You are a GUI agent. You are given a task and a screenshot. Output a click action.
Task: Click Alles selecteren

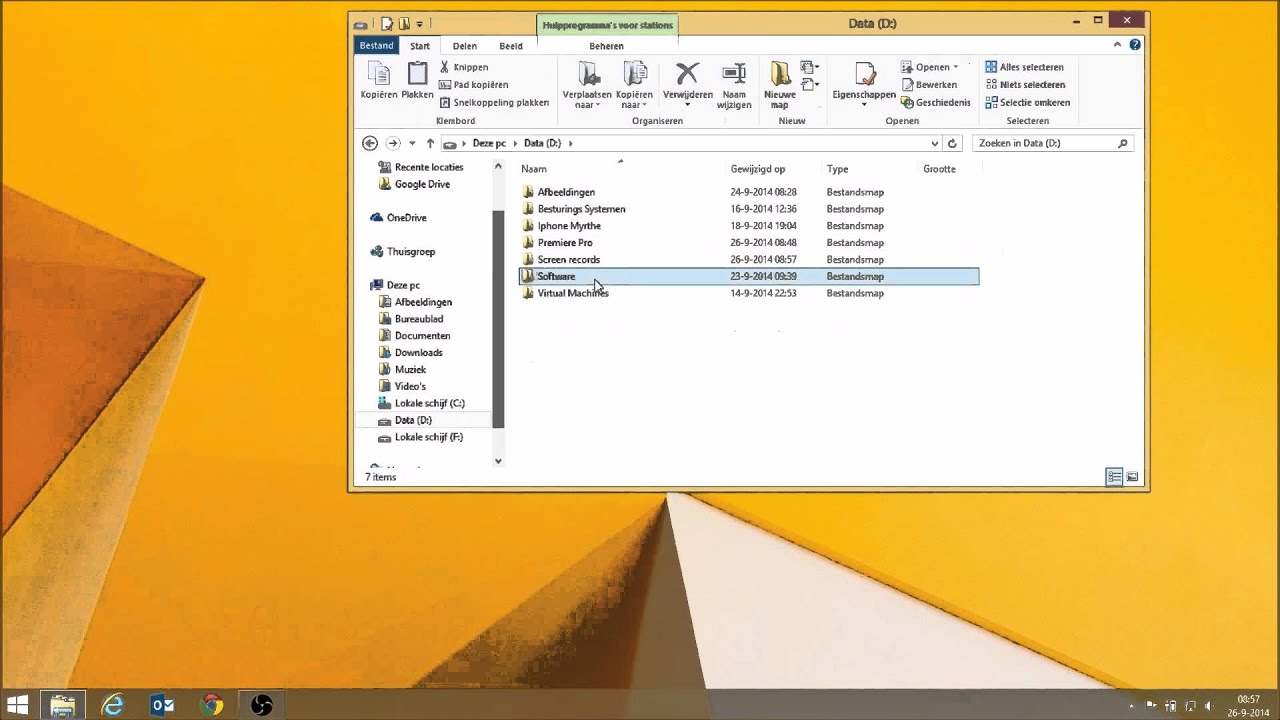1024,67
